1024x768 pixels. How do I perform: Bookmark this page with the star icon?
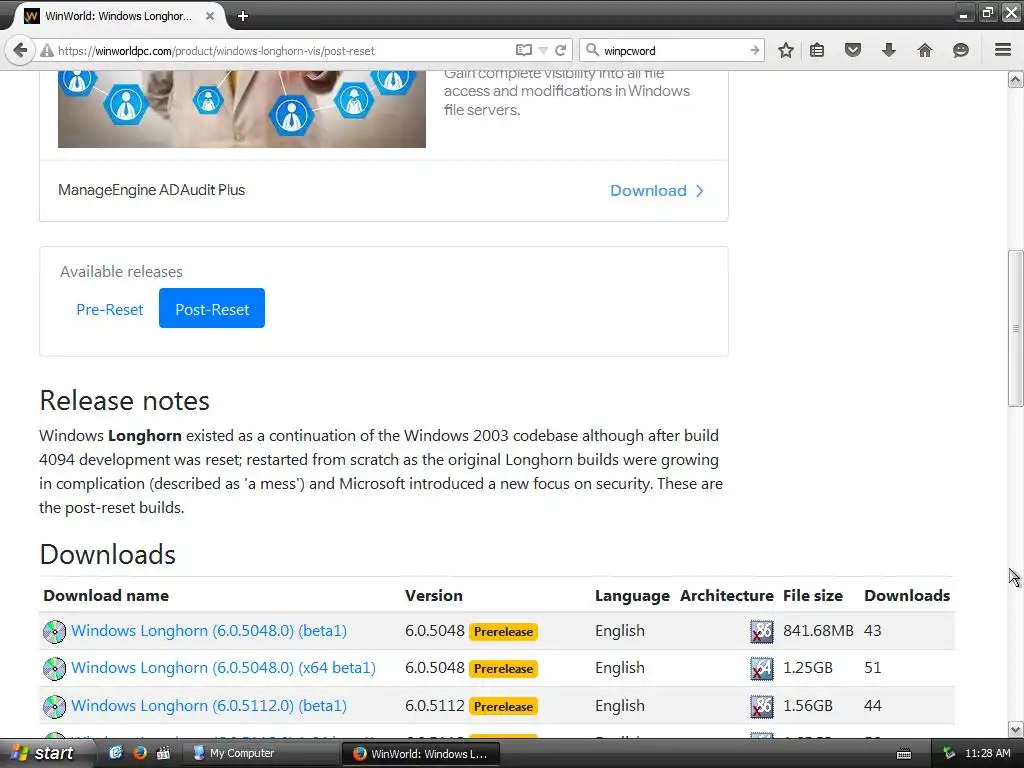(x=786, y=50)
